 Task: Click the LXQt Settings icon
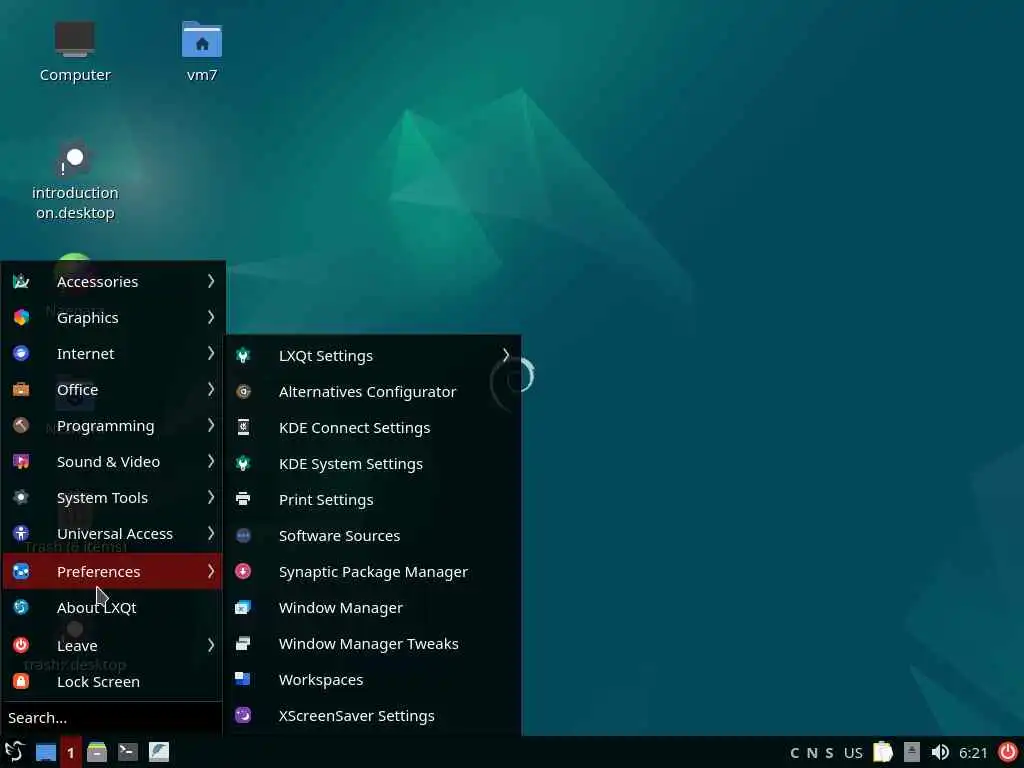pyautogui.click(x=243, y=356)
